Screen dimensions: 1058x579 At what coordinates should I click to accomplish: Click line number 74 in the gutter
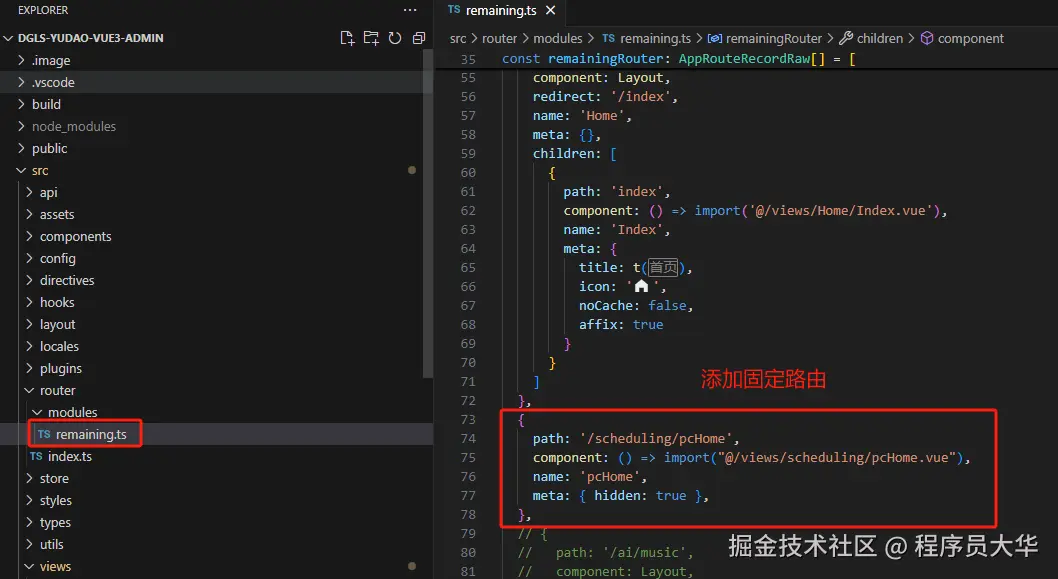coord(468,439)
